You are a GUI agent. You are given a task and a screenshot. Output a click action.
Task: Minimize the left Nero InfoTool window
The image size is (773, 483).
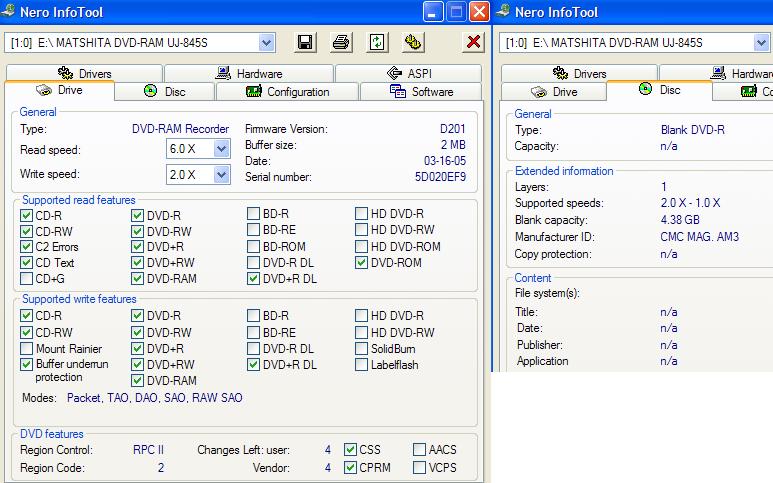pyautogui.click(x=432, y=12)
